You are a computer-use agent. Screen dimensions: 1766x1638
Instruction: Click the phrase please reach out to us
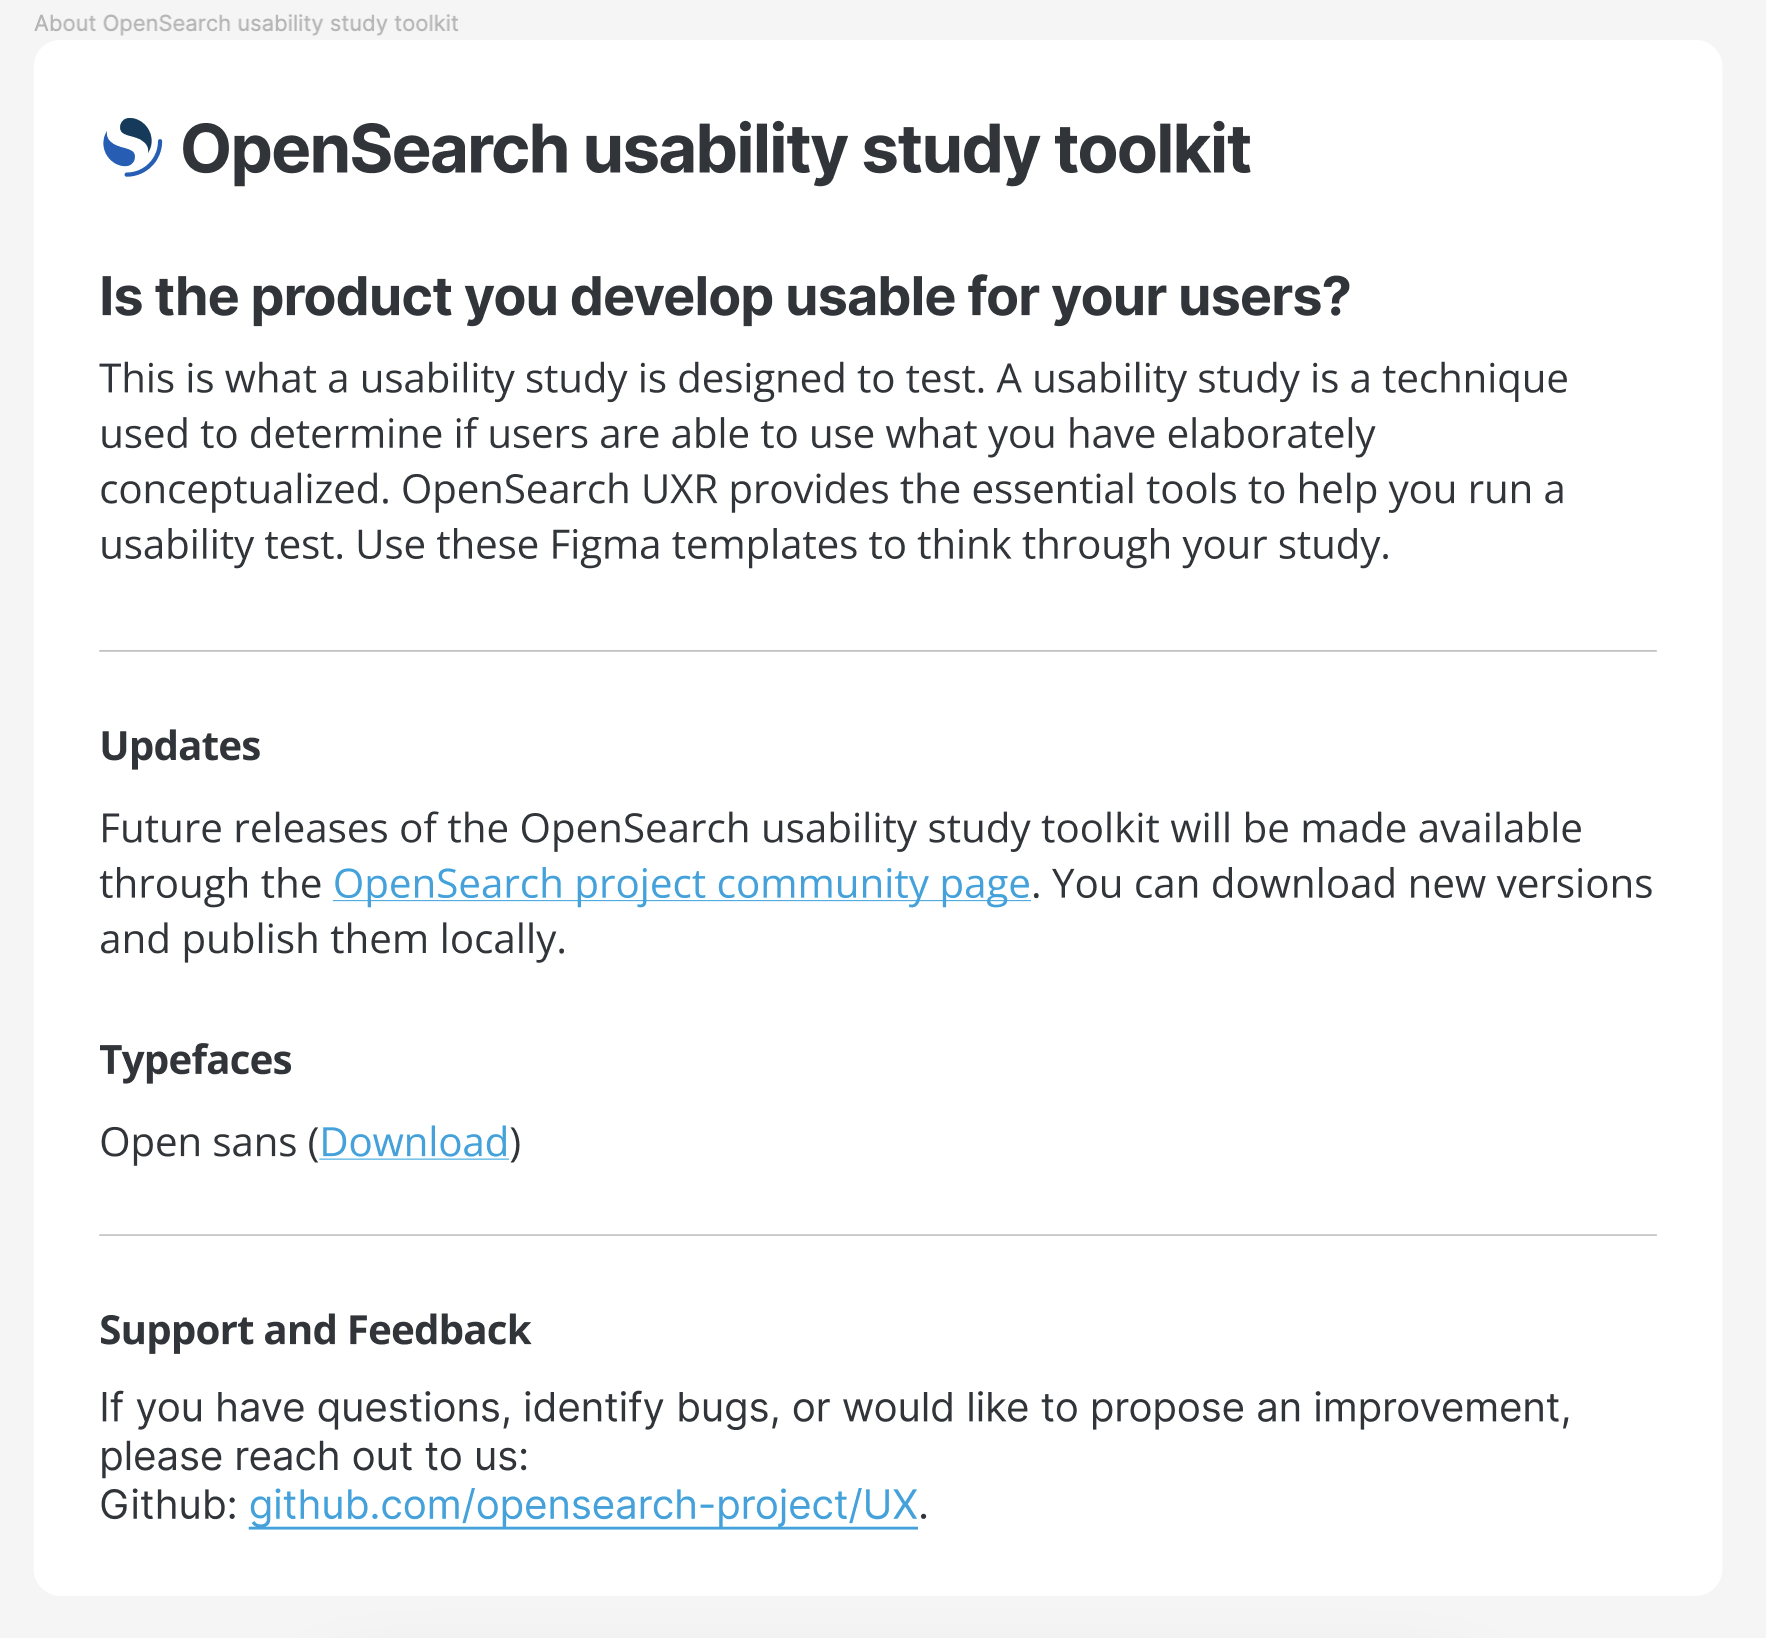tap(314, 1457)
